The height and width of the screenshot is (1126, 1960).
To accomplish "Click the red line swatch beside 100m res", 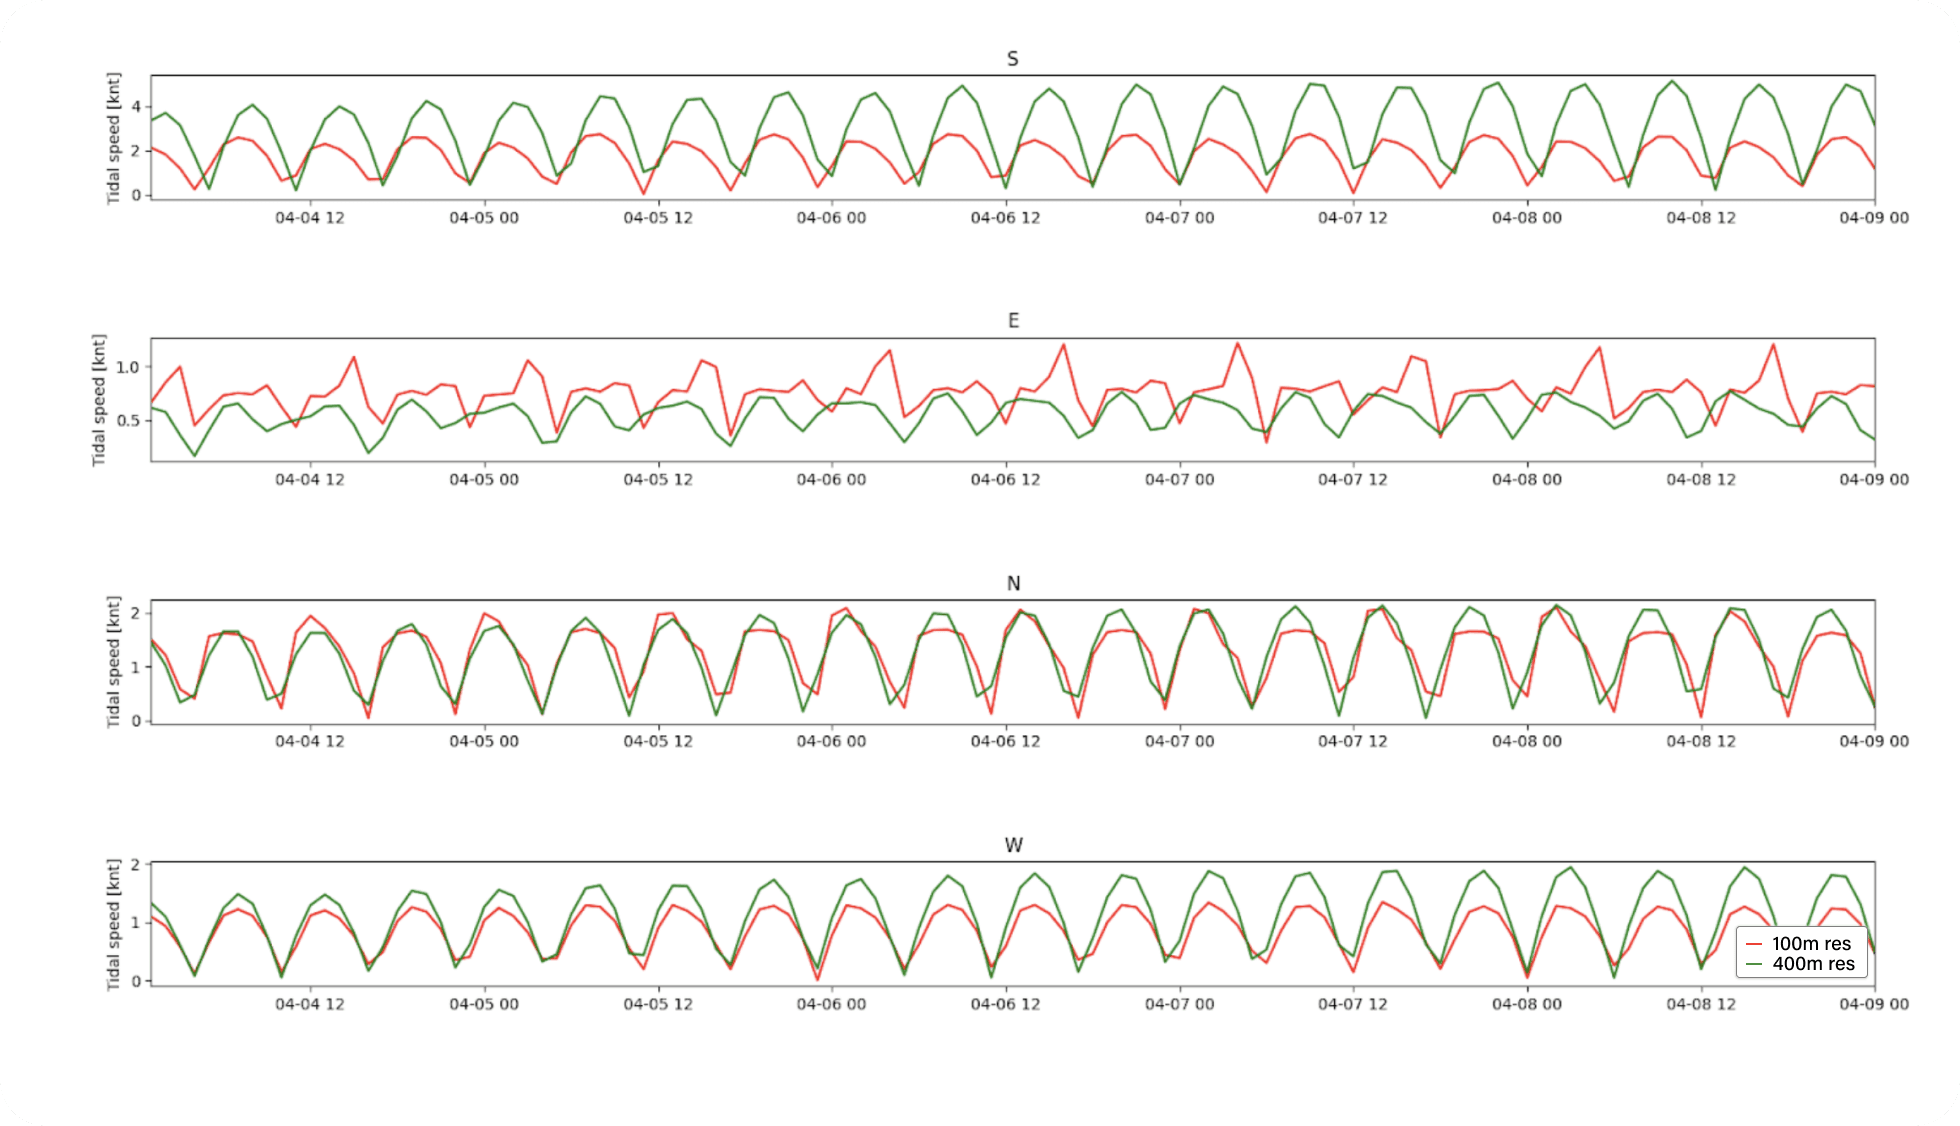I will 1756,943.
